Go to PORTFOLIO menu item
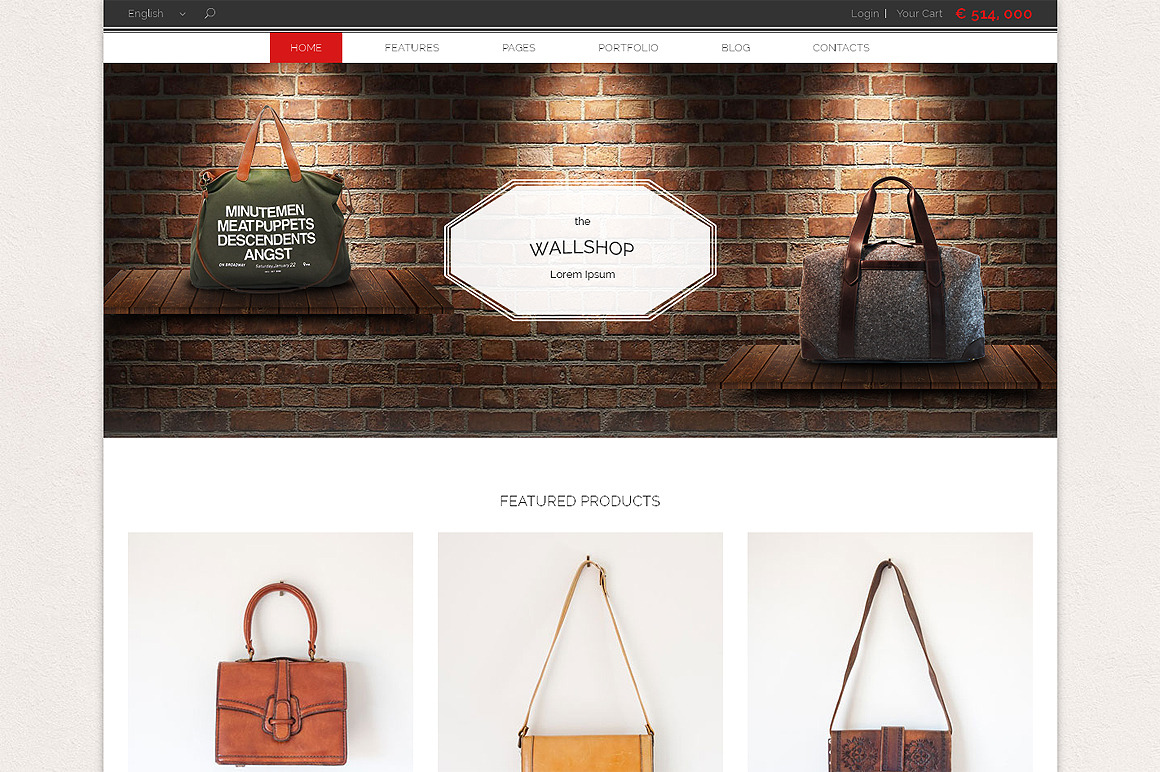The height and width of the screenshot is (772, 1160). [x=628, y=47]
